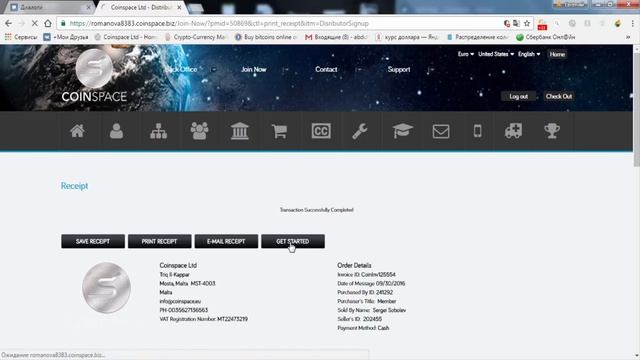Open the Crypto-Currency bookmark

click(x=196, y=37)
